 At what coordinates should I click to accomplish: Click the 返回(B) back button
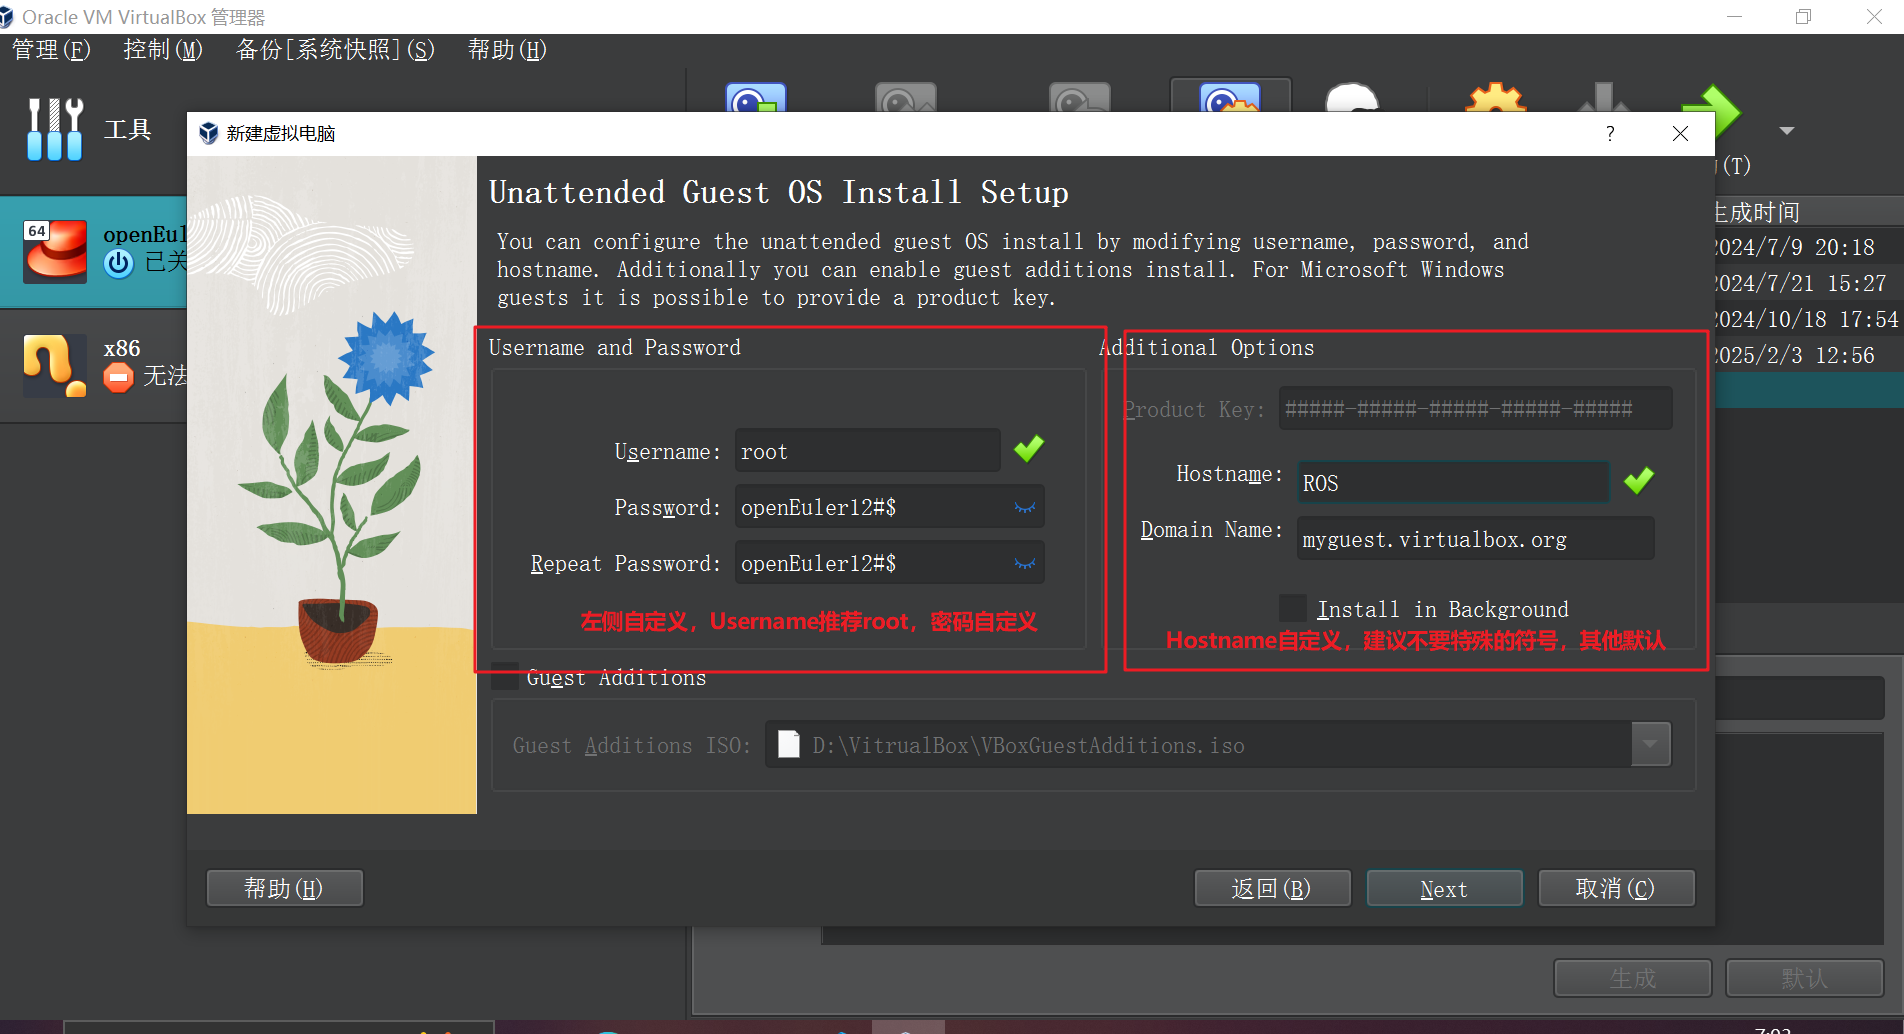tap(1272, 888)
